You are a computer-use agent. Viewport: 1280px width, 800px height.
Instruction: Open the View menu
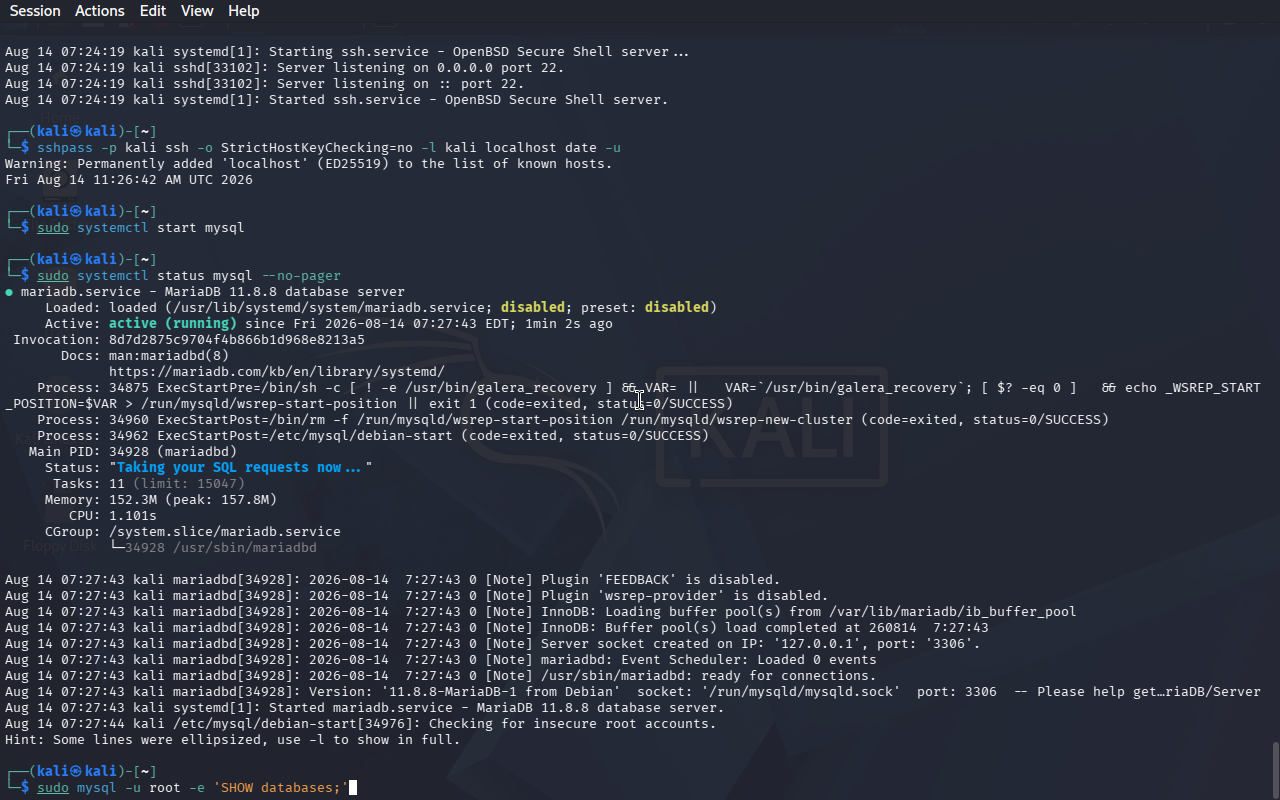tap(197, 11)
